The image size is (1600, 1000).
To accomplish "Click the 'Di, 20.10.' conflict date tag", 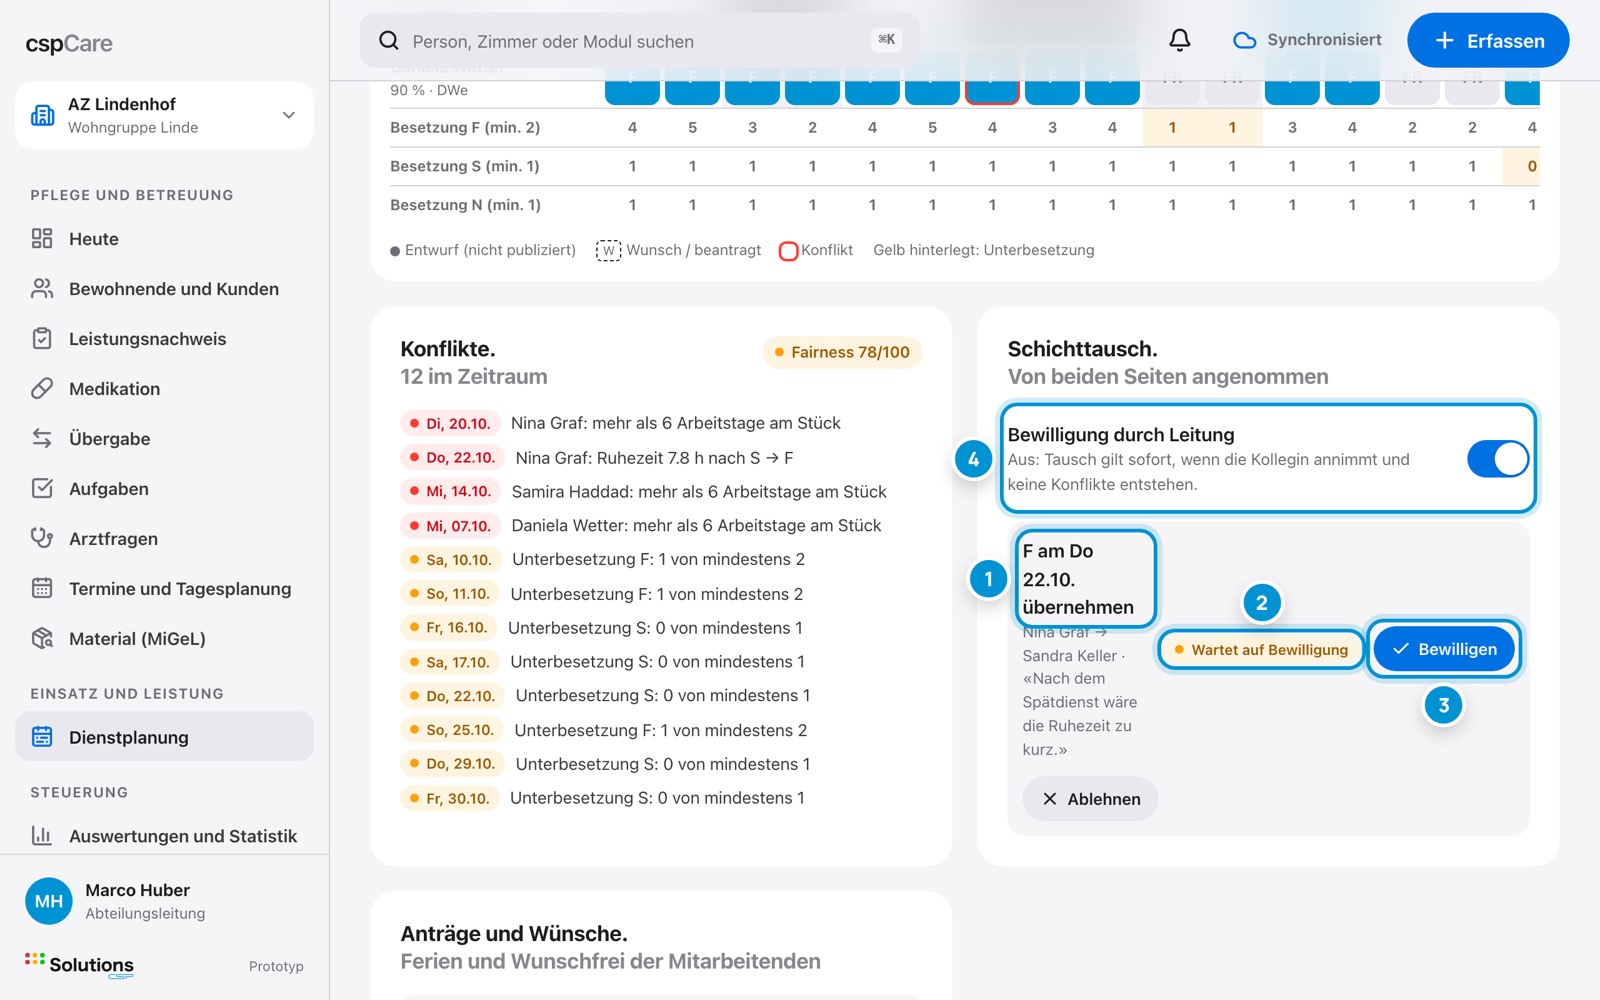I will click(449, 423).
